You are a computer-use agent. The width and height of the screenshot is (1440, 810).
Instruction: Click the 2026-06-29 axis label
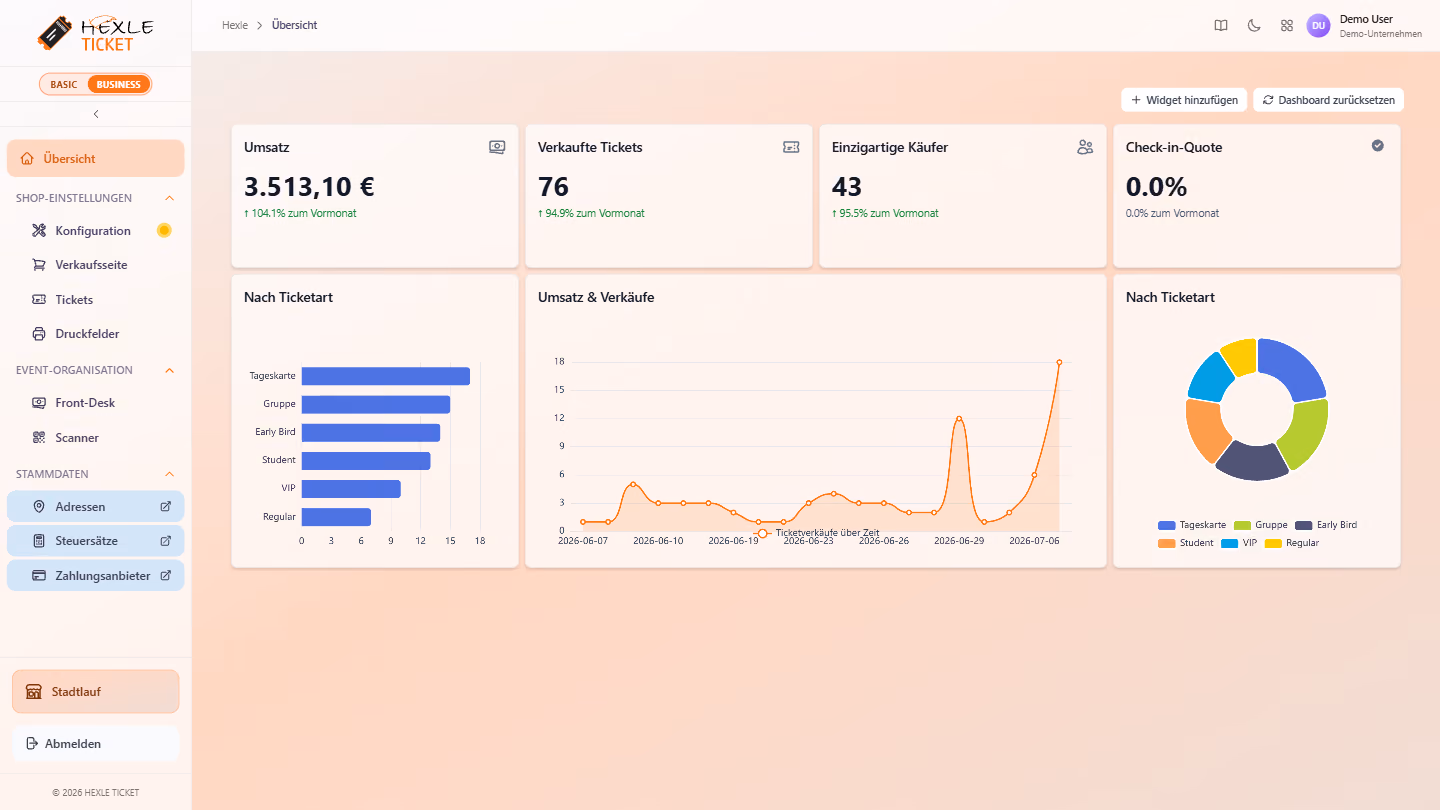click(x=959, y=540)
